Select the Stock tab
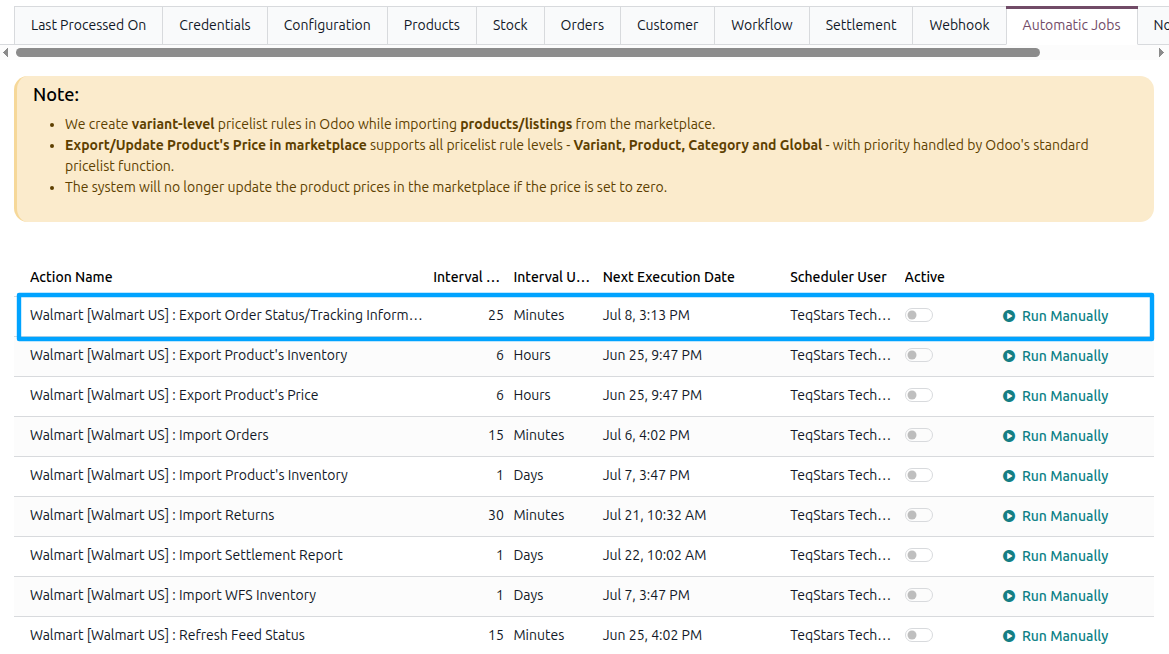This screenshot has height=654, width=1169. (x=510, y=25)
